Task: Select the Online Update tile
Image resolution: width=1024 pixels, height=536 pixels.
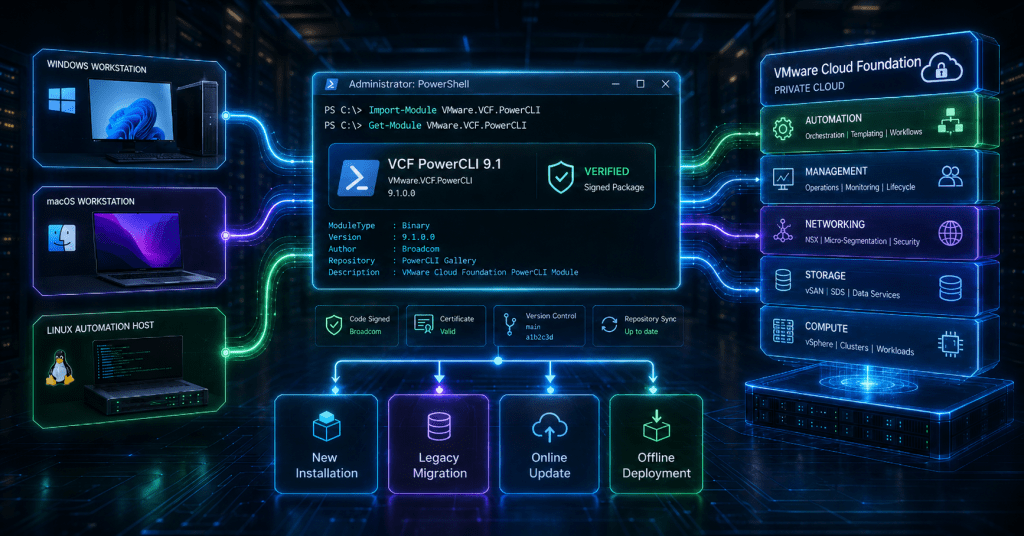Action: pos(549,444)
